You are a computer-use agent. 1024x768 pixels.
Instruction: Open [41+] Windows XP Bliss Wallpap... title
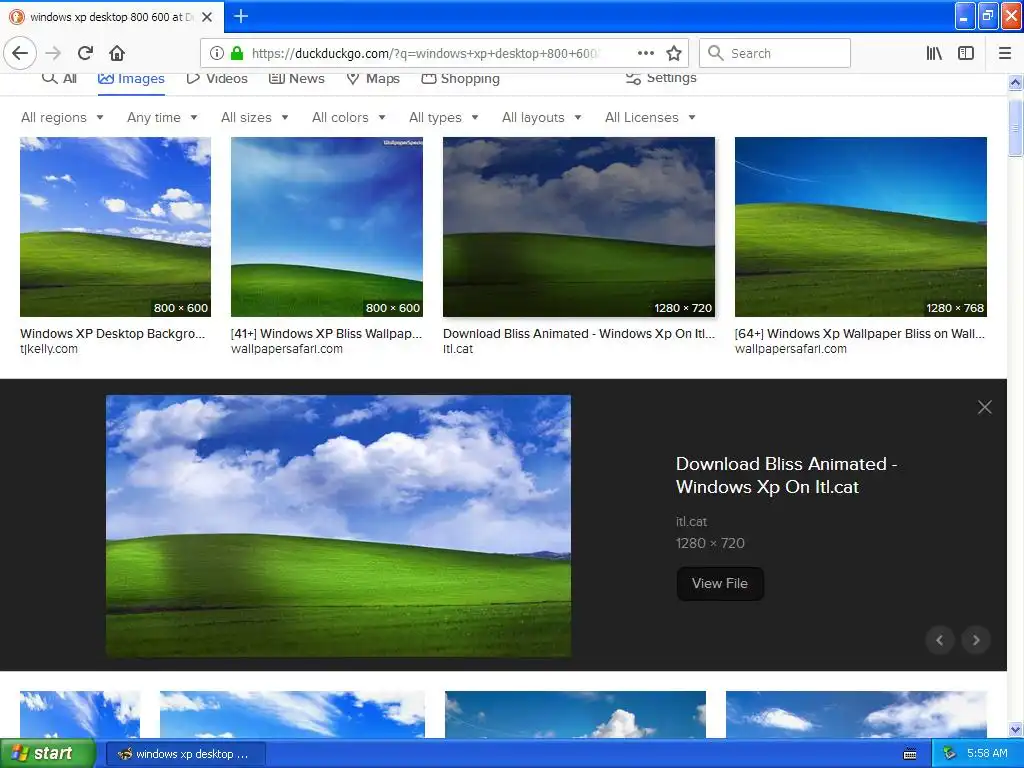point(327,334)
